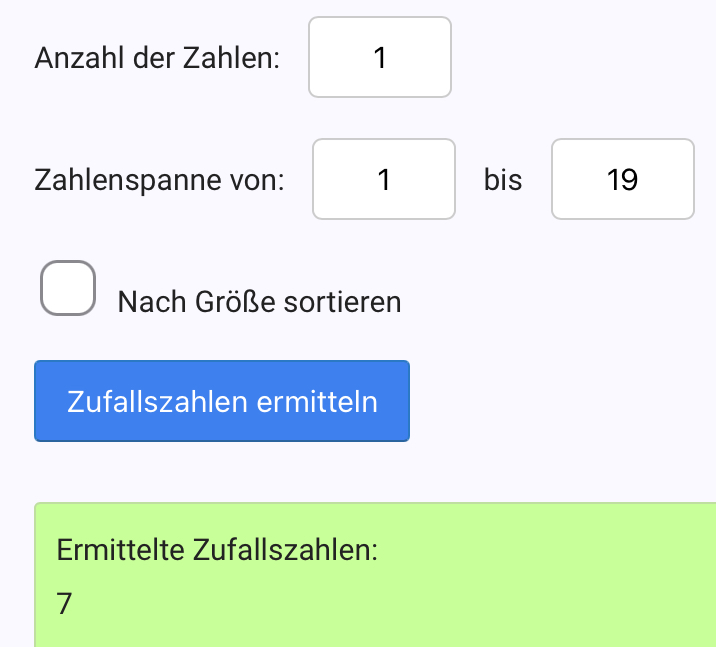
Task: Click the Zahlenspanne von label
Action: (x=159, y=181)
